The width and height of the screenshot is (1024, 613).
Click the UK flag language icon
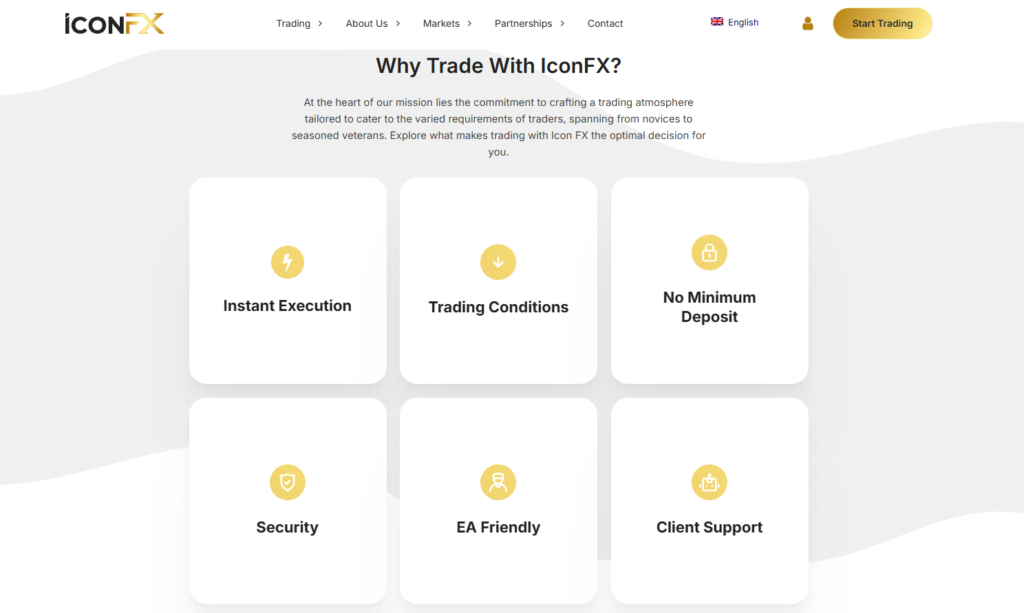717,22
